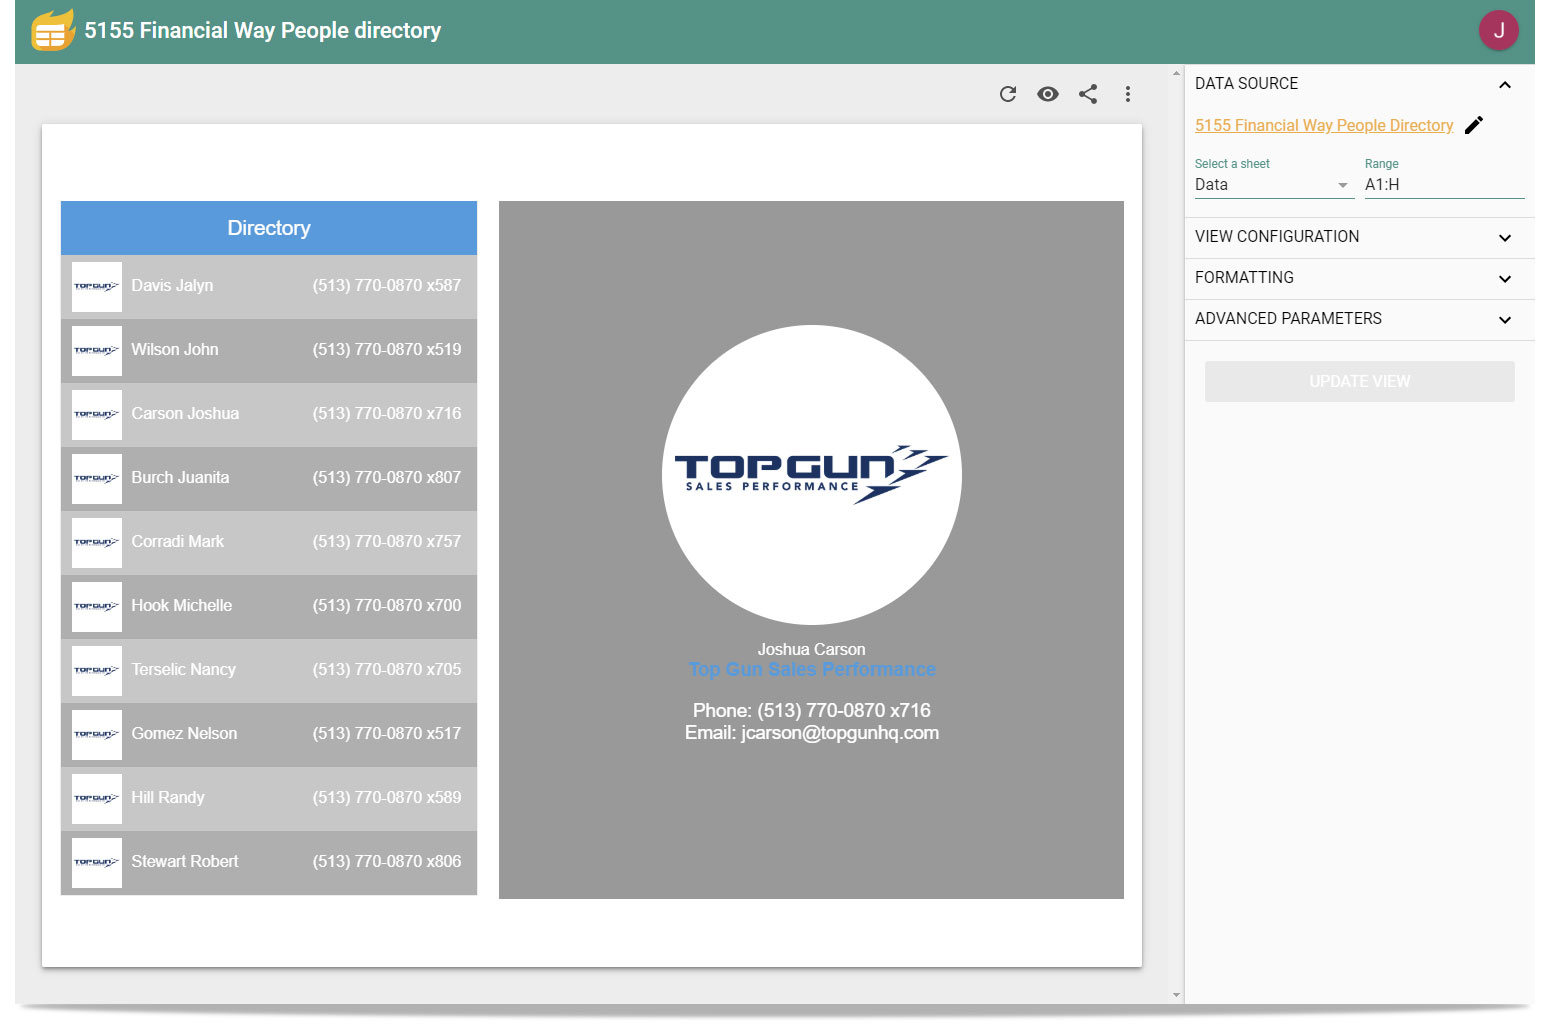Click the thumbnail next to Hook Michelle

(97, 607)
